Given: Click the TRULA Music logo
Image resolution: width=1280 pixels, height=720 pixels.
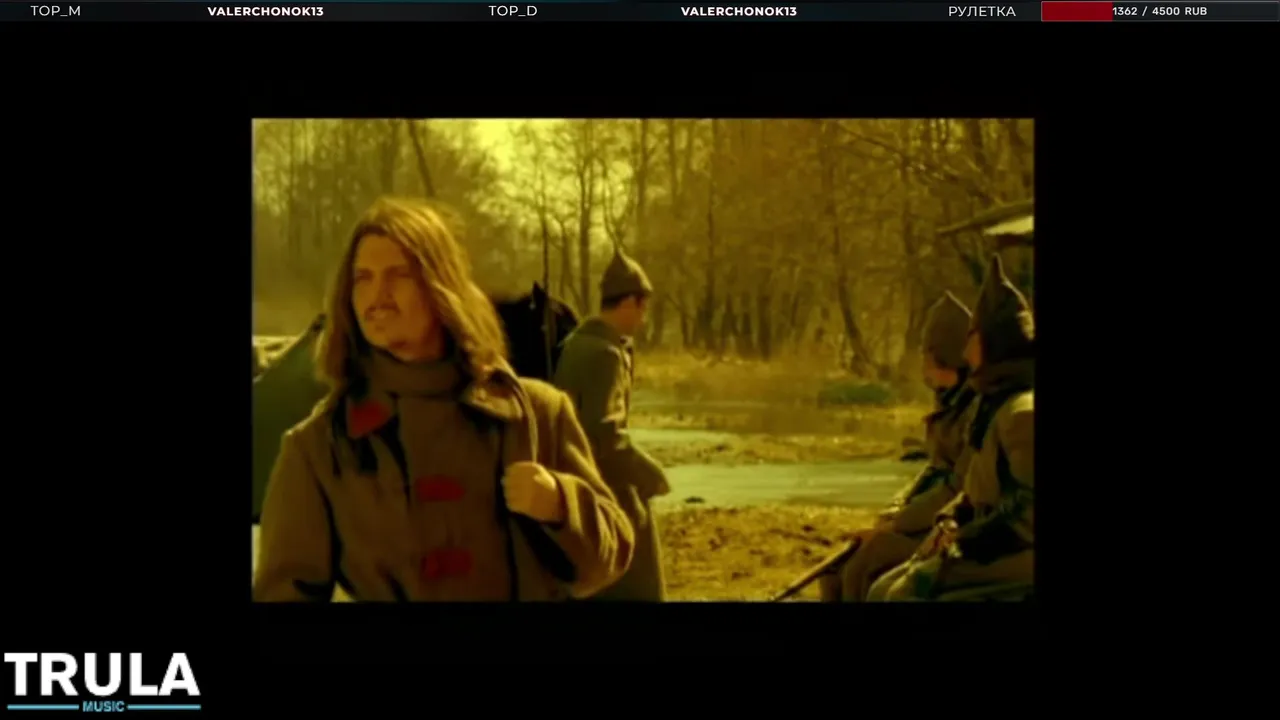Looking at the screenshot, I should click(102, 682).
